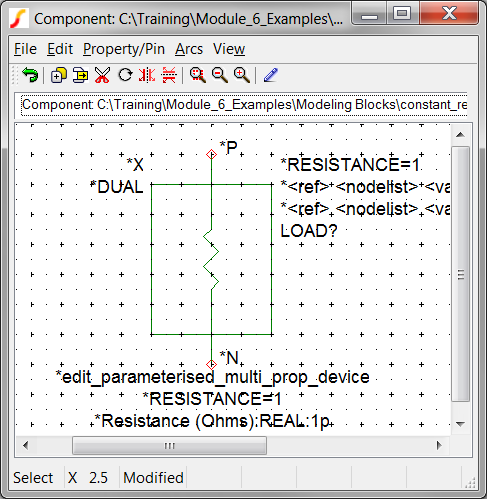
Task: Zoom in with the plus magnifier icon
Action: click(242, 75)
